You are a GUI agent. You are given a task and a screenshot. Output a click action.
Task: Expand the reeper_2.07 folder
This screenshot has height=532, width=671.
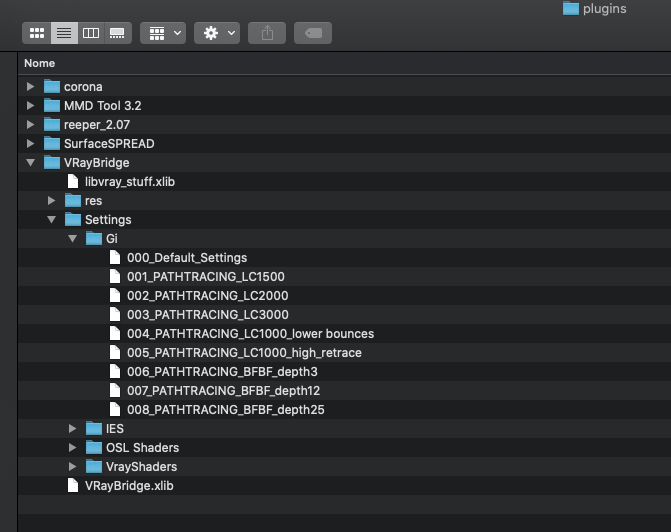pyautogui.click(x=30, y=125)
